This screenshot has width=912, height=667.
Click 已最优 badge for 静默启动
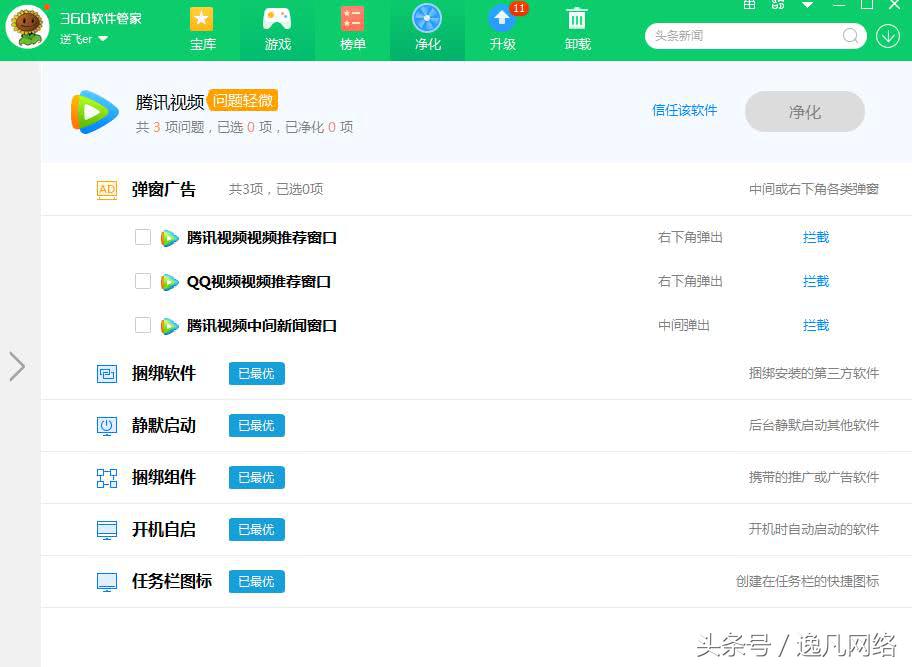click(x=256, y=426)
